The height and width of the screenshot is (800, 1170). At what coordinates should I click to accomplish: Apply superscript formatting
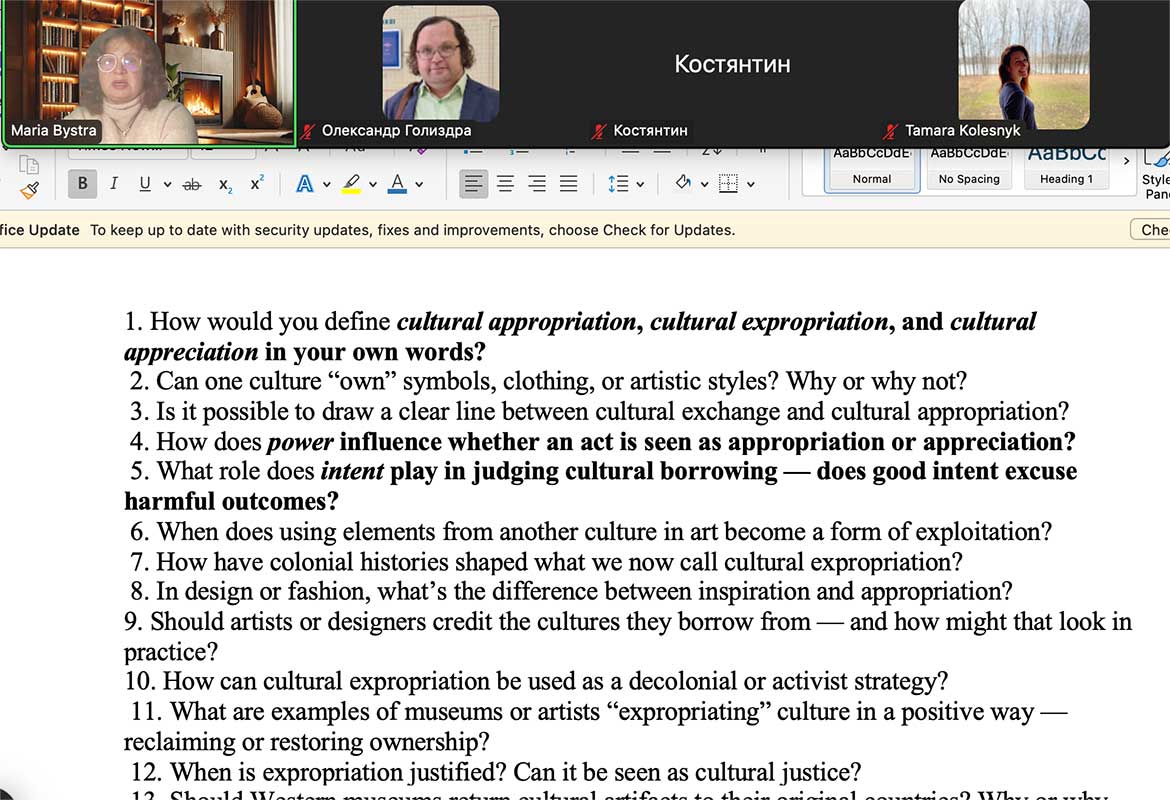pyautogui.click(x=257, y=184)
